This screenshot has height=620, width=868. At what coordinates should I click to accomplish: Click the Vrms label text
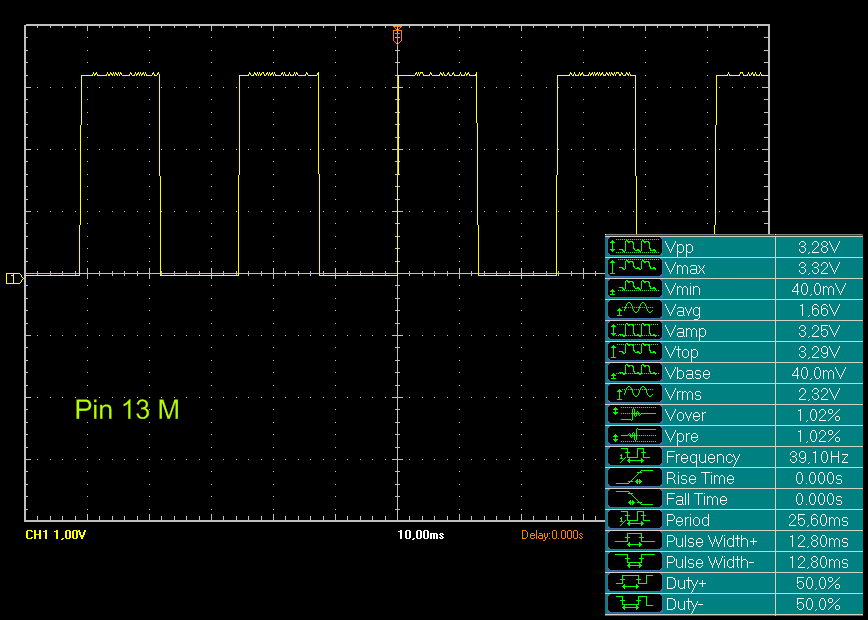click(684, 395)
